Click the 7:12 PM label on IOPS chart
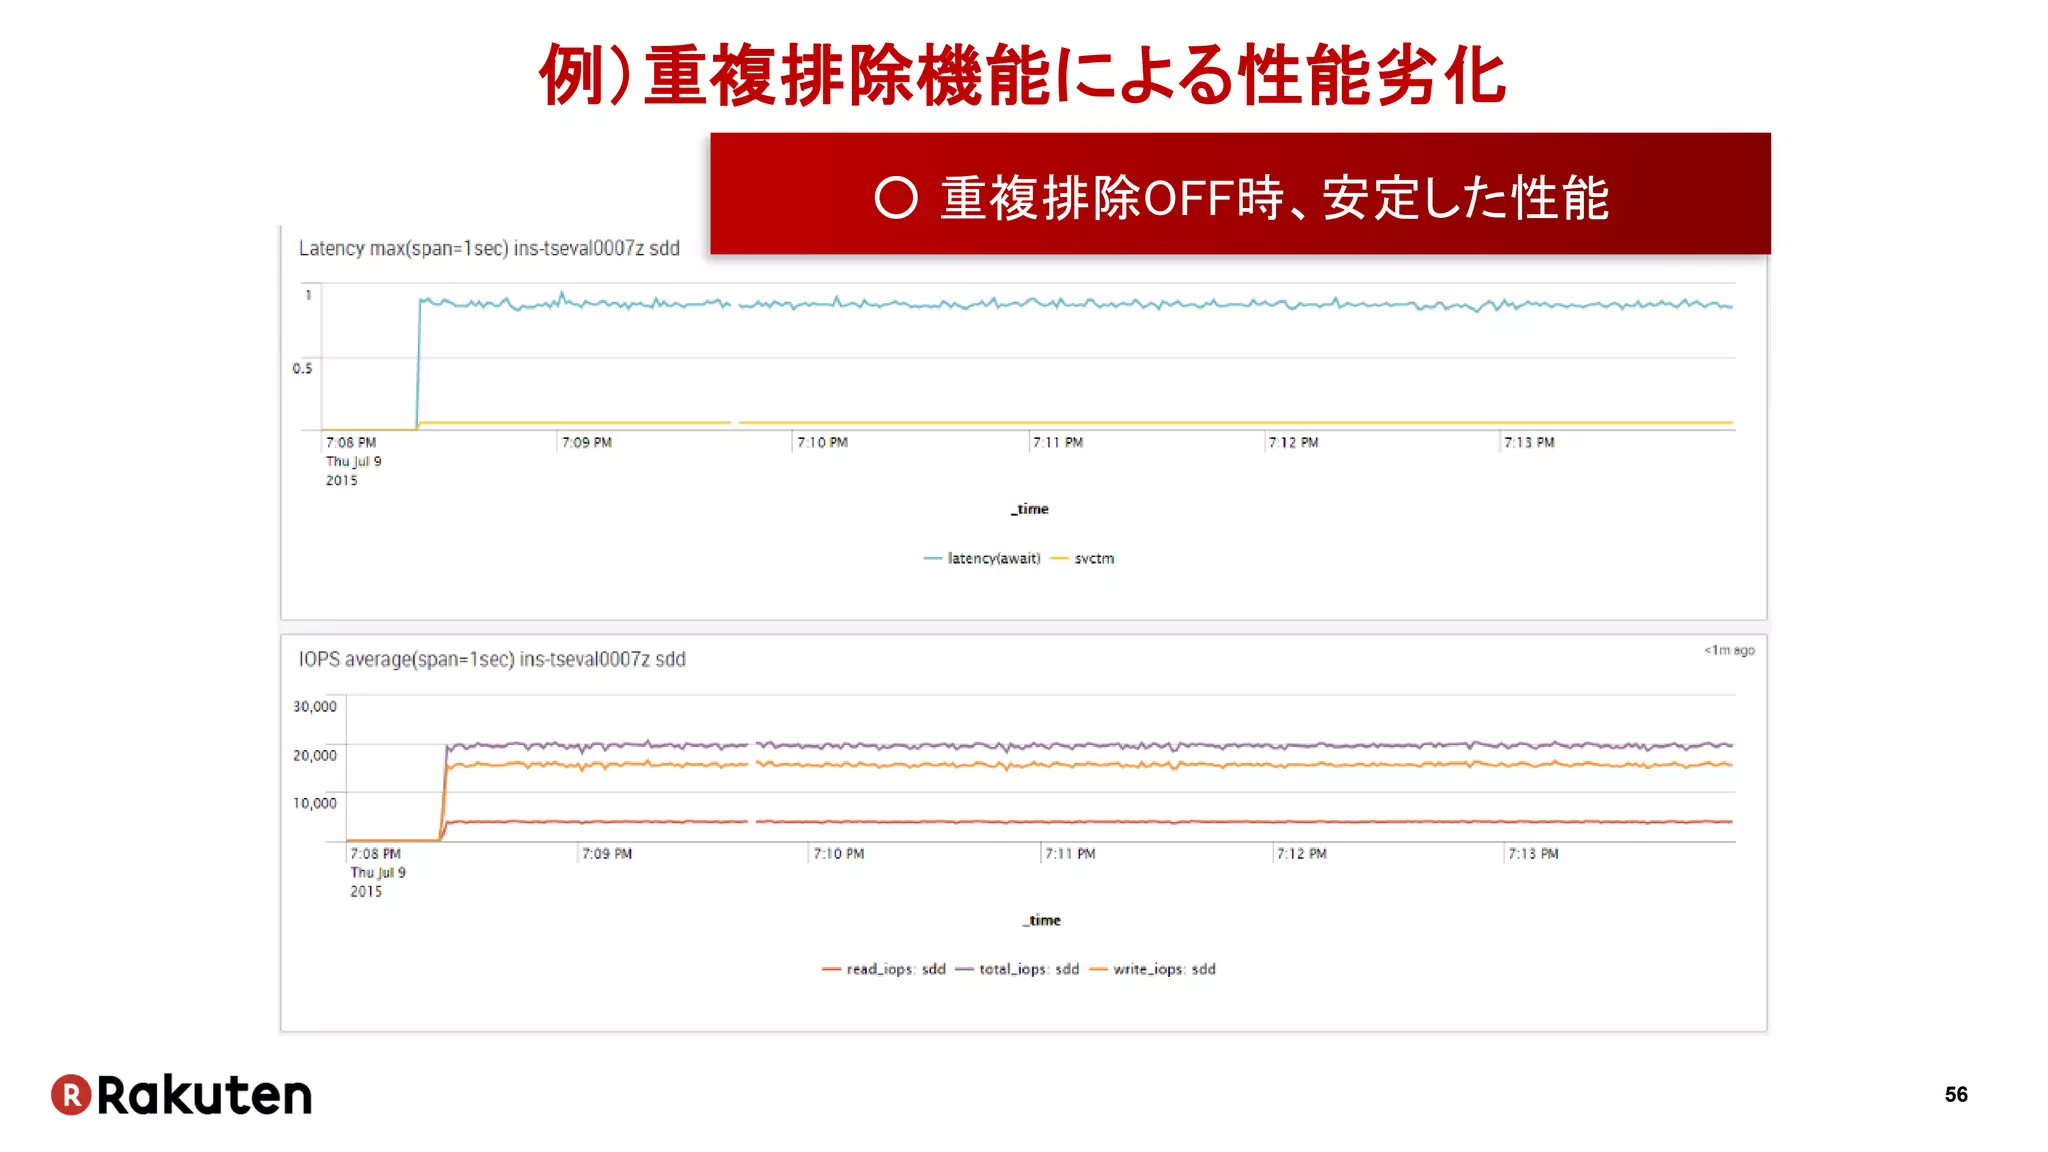Viewport: 2048px width, 1152px height. point(1302,853)
